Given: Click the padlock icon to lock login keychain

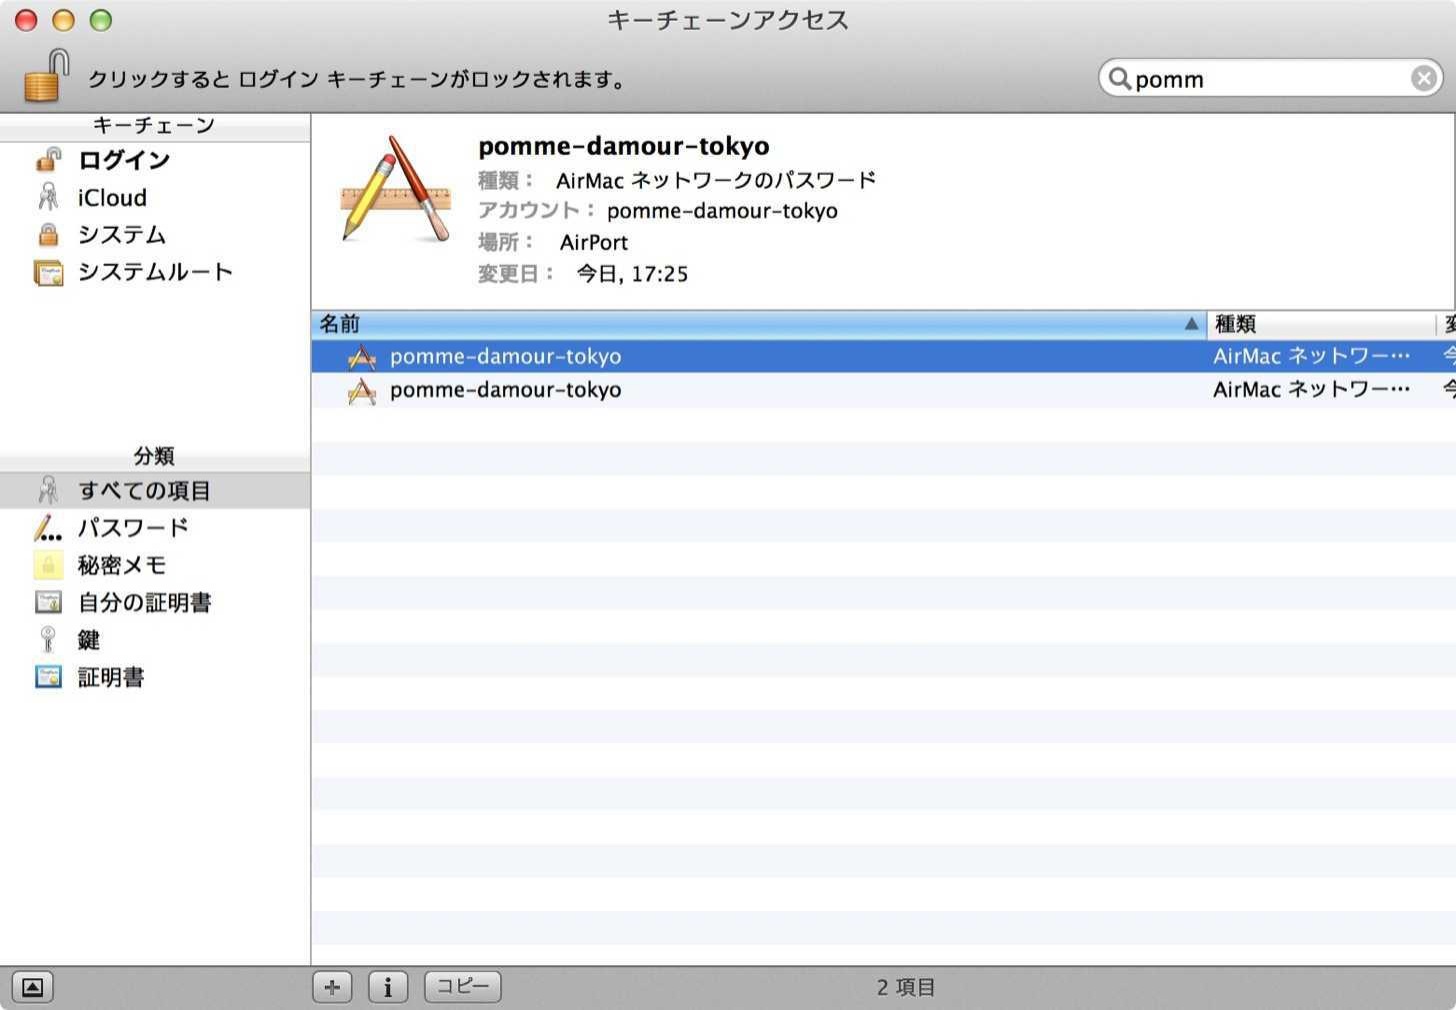Looking at the screenshot, I should pos(47,76).
